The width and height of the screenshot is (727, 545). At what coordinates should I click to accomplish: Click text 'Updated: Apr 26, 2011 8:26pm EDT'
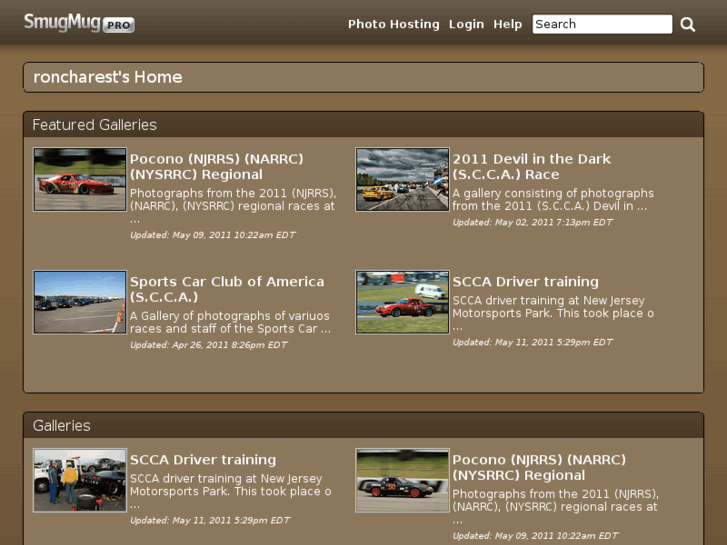pos(209,345)
